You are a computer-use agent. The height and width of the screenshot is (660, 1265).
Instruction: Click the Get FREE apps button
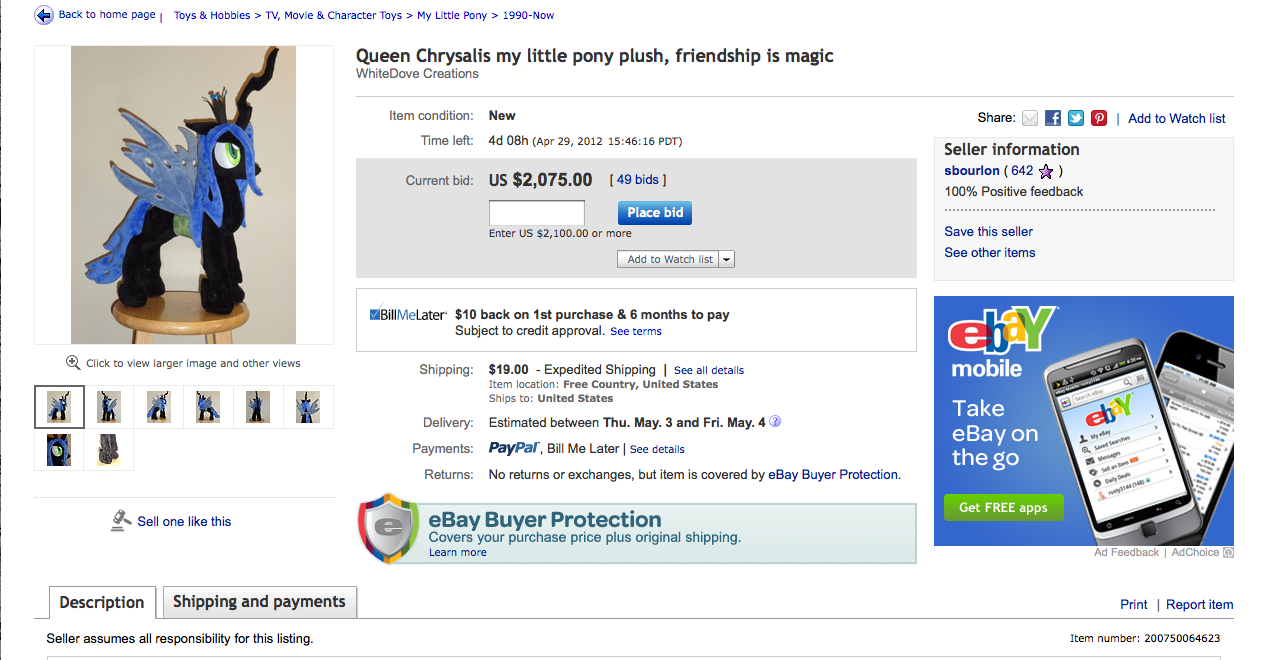pos(1003,507)
